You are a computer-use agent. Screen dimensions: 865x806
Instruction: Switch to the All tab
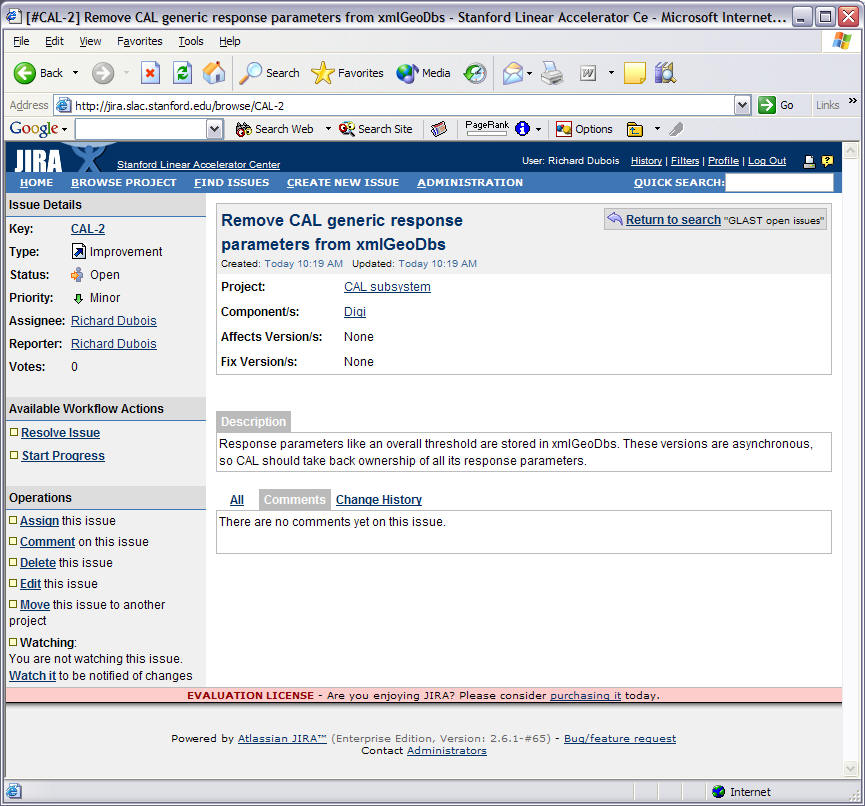pyautogui.click(x=237, y=500)
